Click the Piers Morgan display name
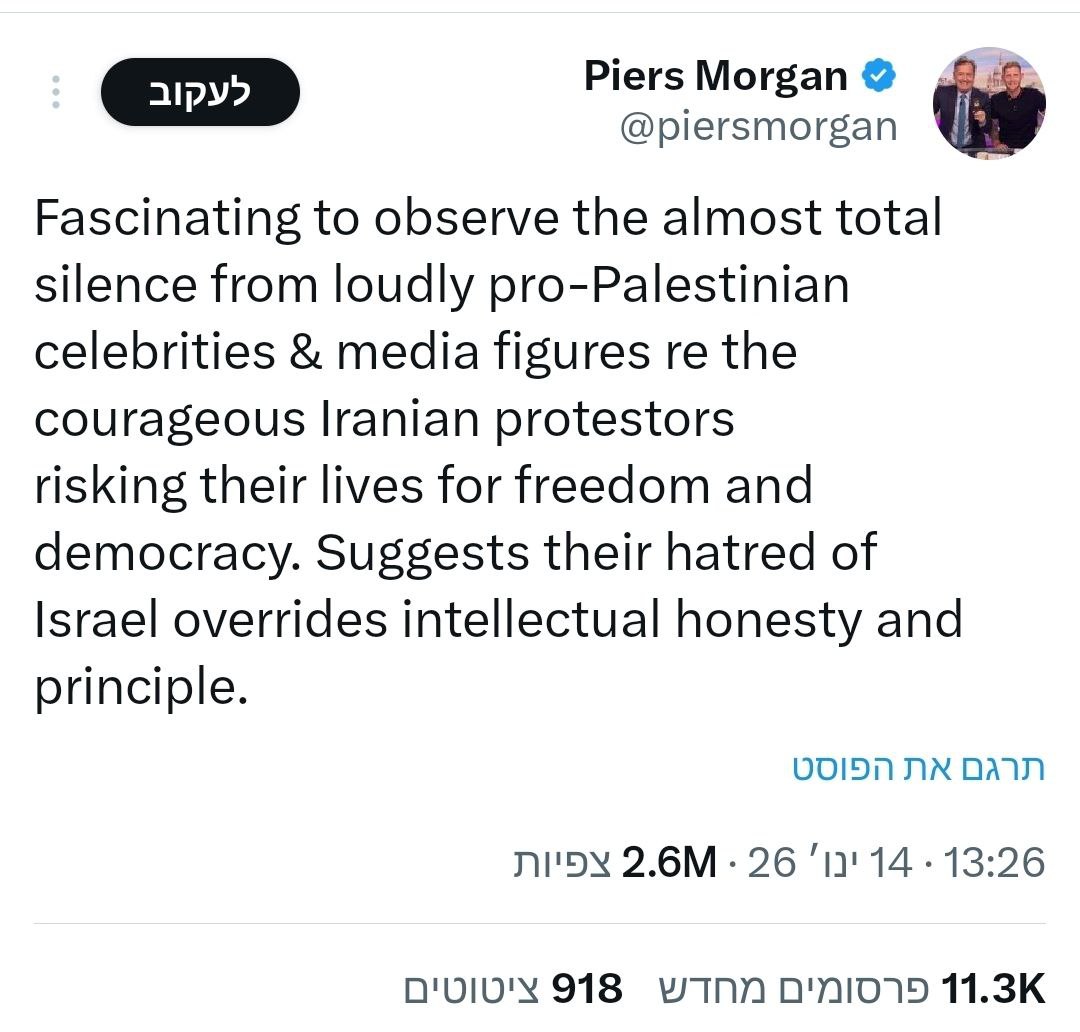 point(715,77)
